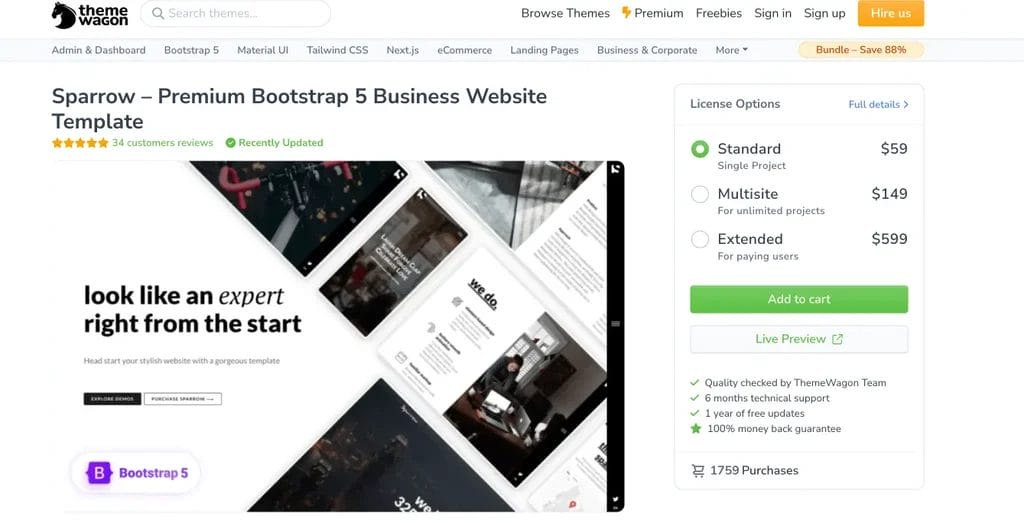This screenshot has height=523, width=1024.
Task: Click the cart icon beside 1759 Purchases
Action: point(697,471)
